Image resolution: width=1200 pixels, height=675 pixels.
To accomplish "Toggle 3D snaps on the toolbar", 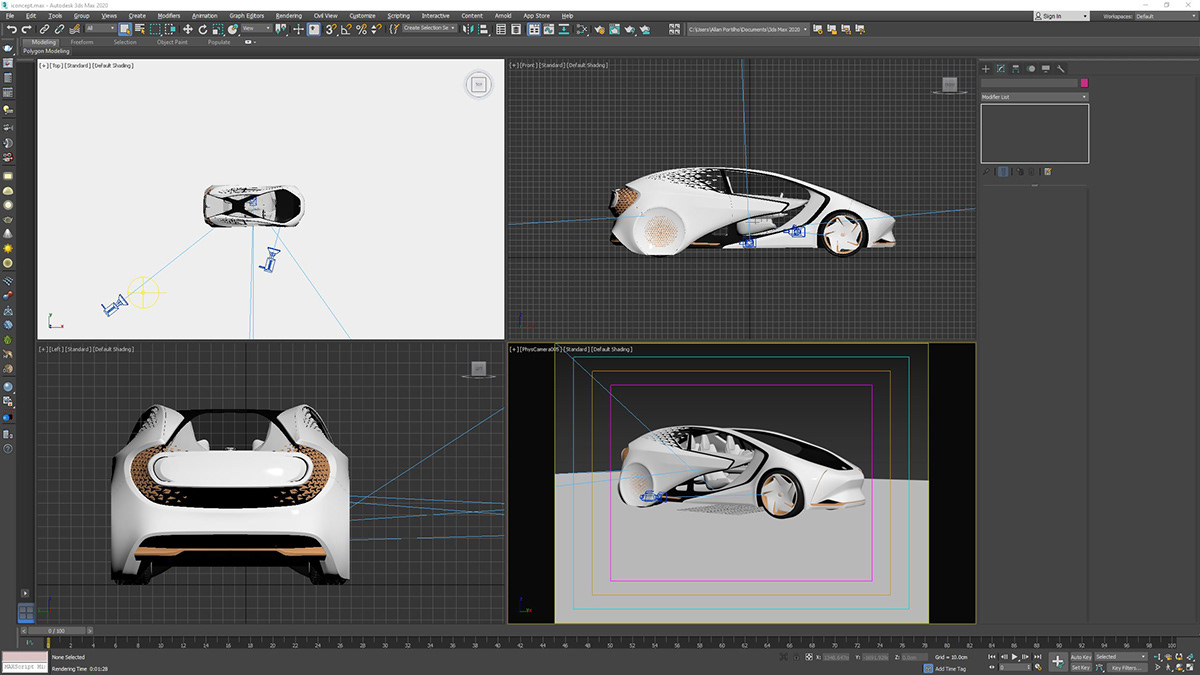I will [330, 30].
